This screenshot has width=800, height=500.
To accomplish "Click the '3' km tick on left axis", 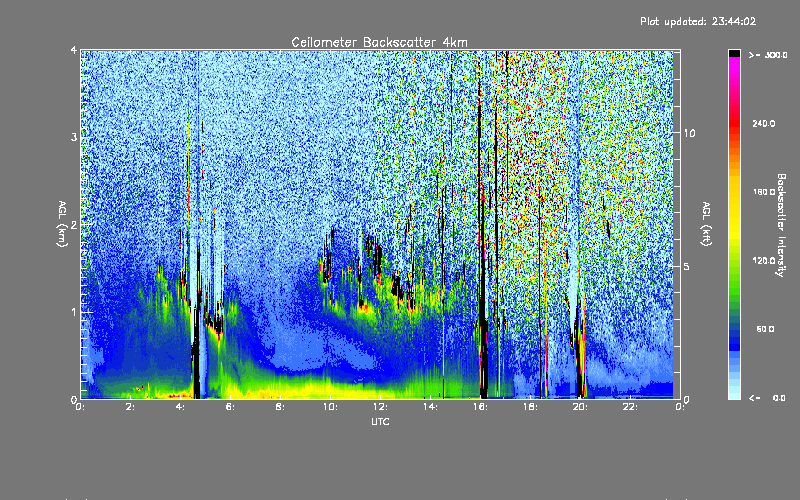I will (74, 138).
